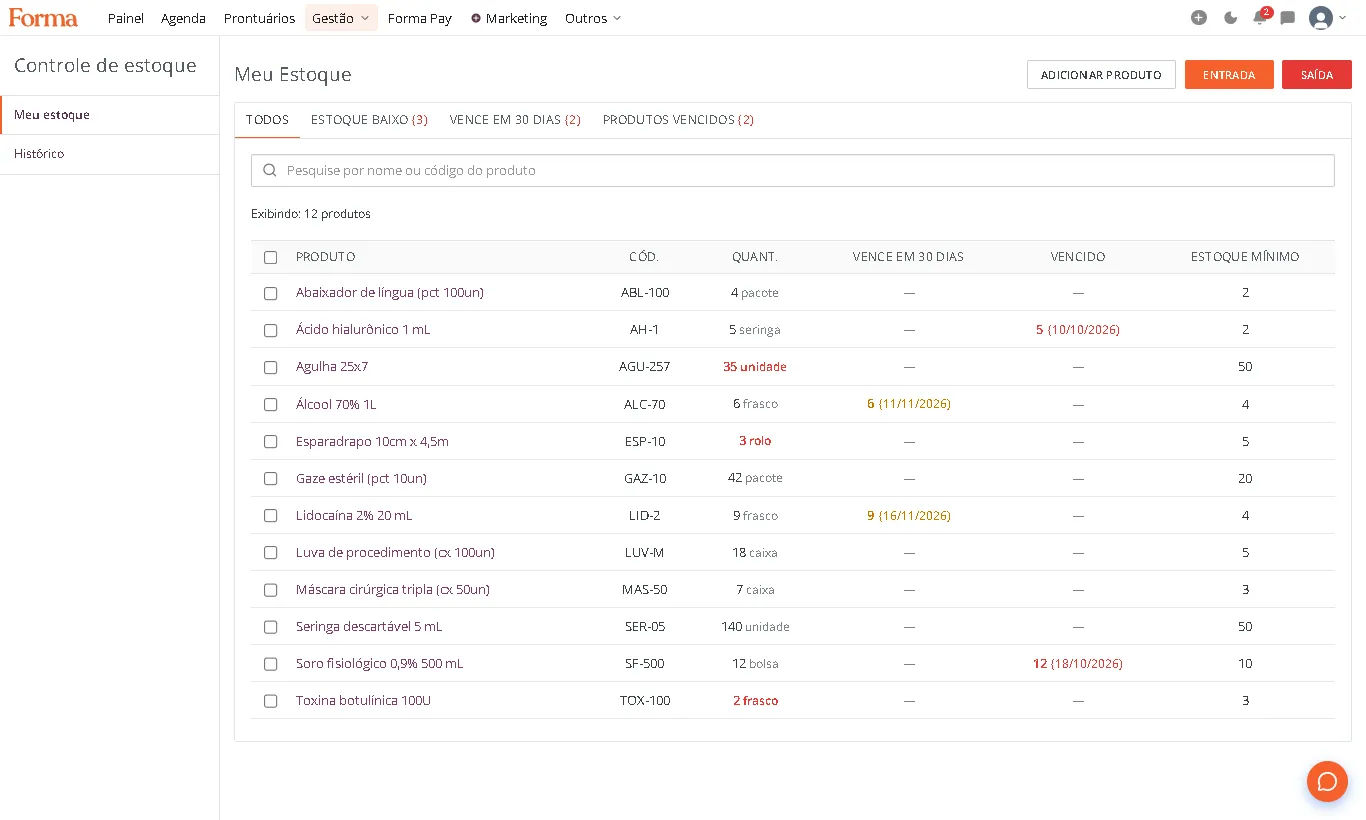Open the Histórico sidebar item
Image resolution: width=1366 pixels, height=820 pixels.
pyautogui.click(x=110, y=154)
